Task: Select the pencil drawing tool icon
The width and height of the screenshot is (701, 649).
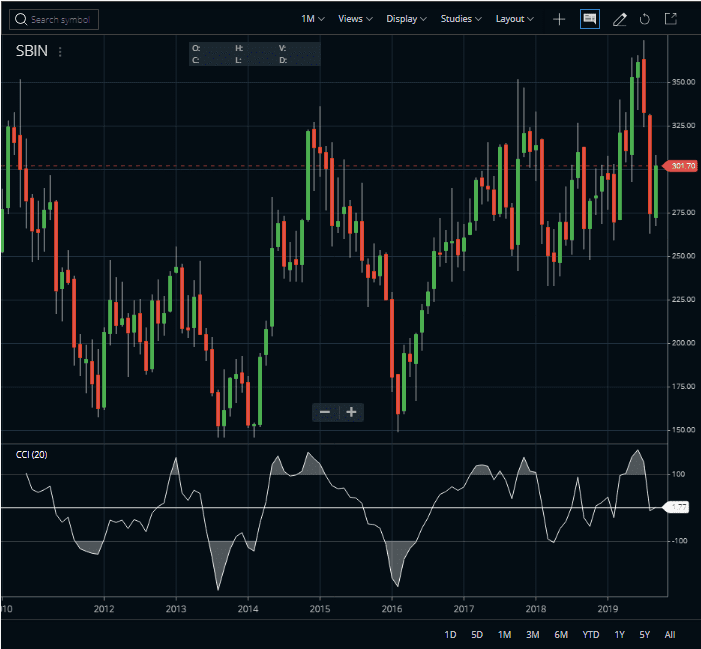Action: [x=619, y=19]
